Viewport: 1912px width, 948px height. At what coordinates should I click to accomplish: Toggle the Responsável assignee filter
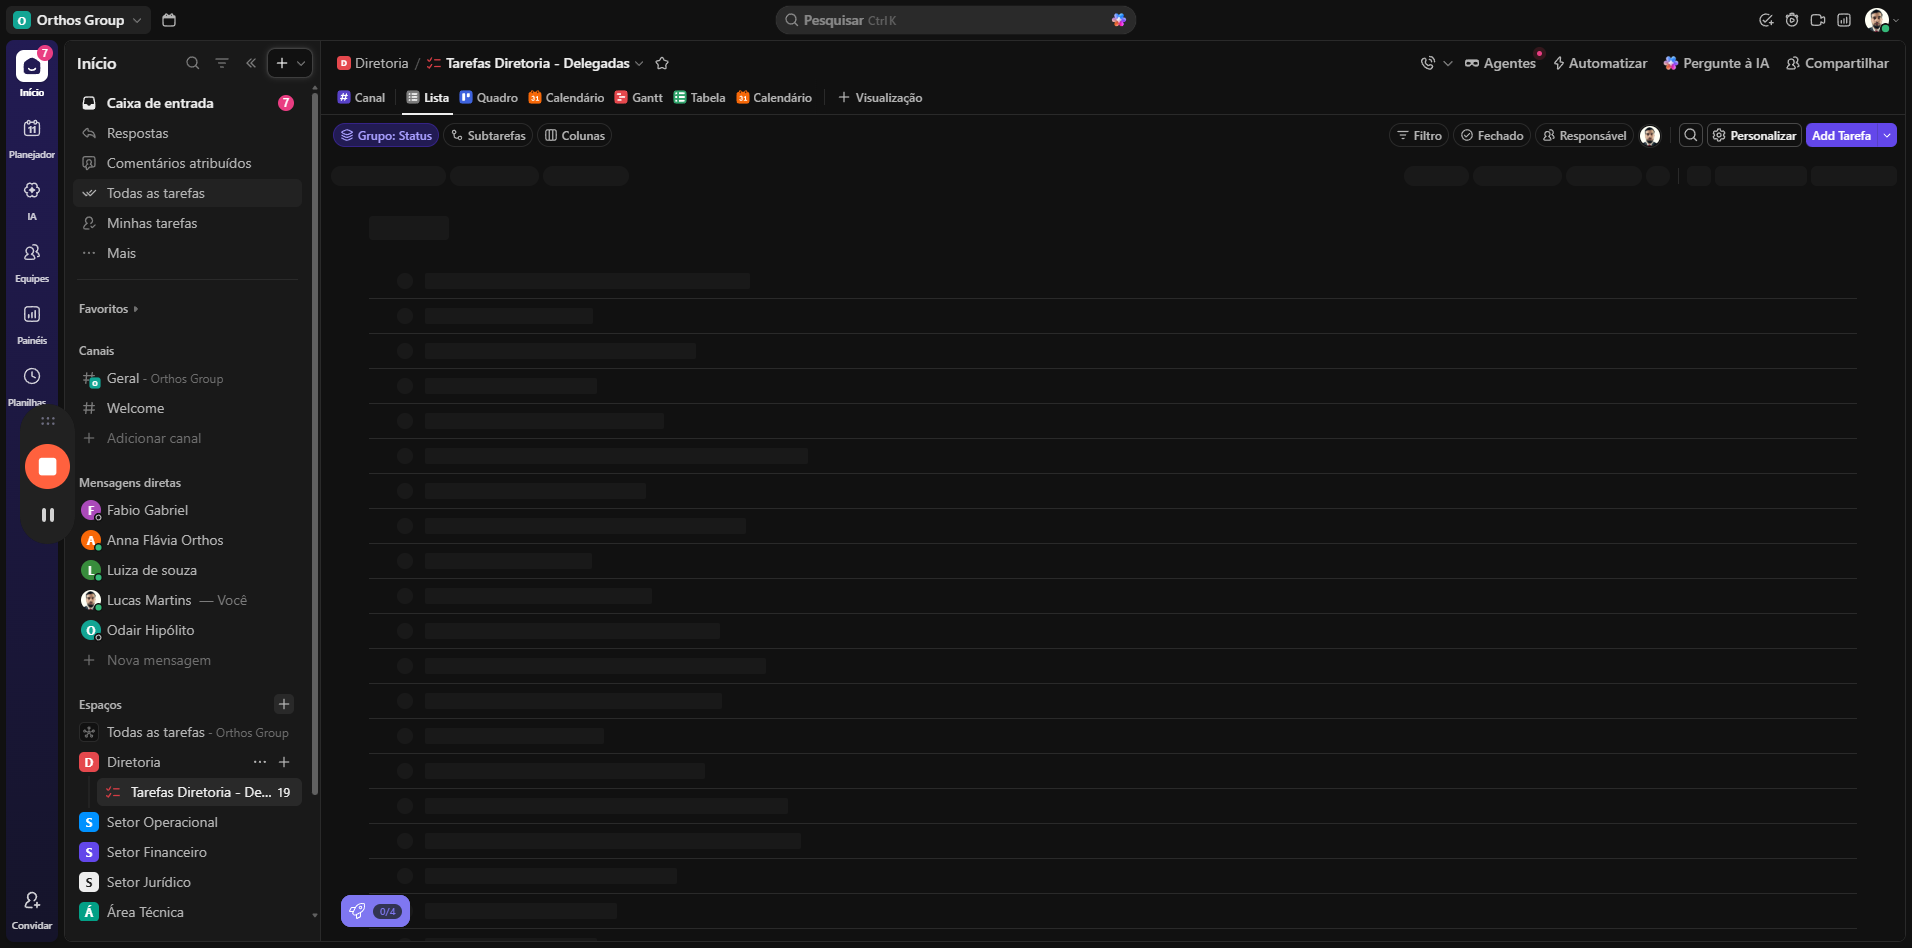tap(1584, 136)
